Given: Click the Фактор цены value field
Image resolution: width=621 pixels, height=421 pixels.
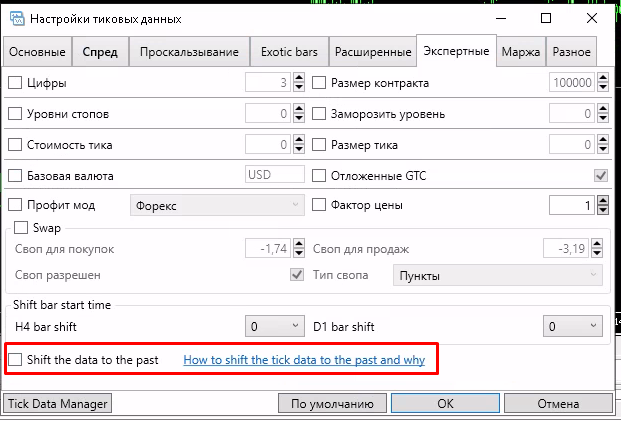Looking at the screenshot, I should coord(572,205).
